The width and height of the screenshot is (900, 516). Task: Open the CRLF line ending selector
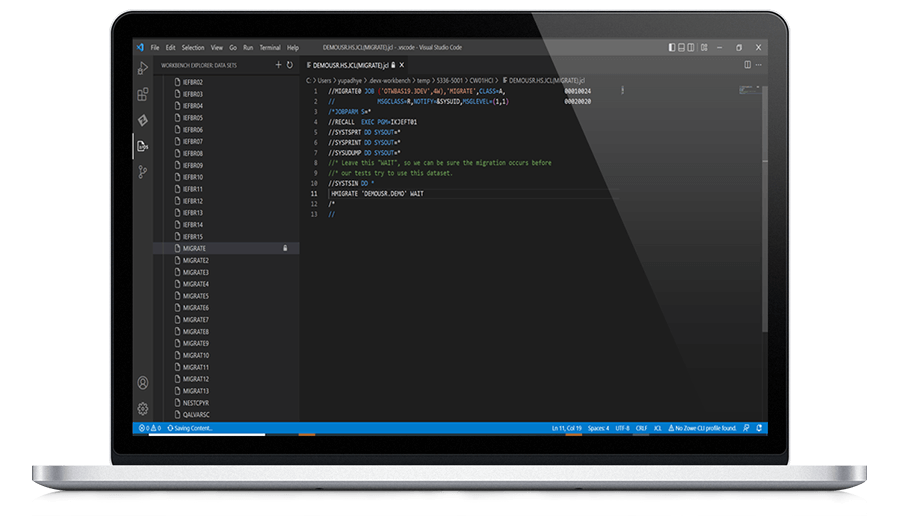pyautogui.click(x=641, y=428)
